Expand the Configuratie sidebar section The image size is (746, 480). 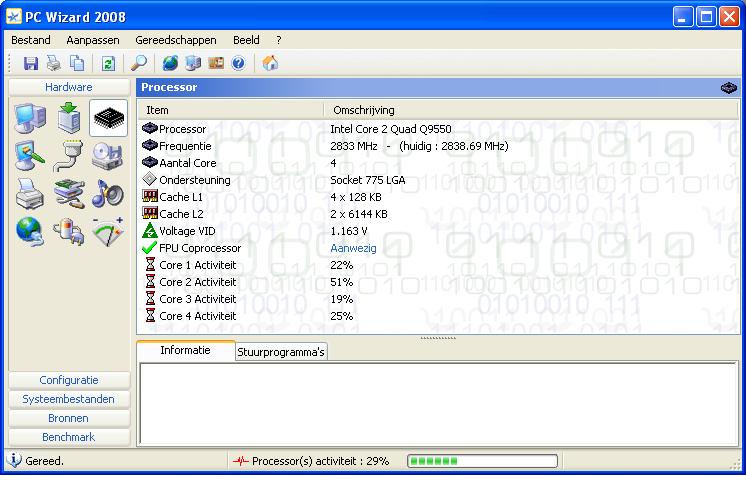coord(69,380)
